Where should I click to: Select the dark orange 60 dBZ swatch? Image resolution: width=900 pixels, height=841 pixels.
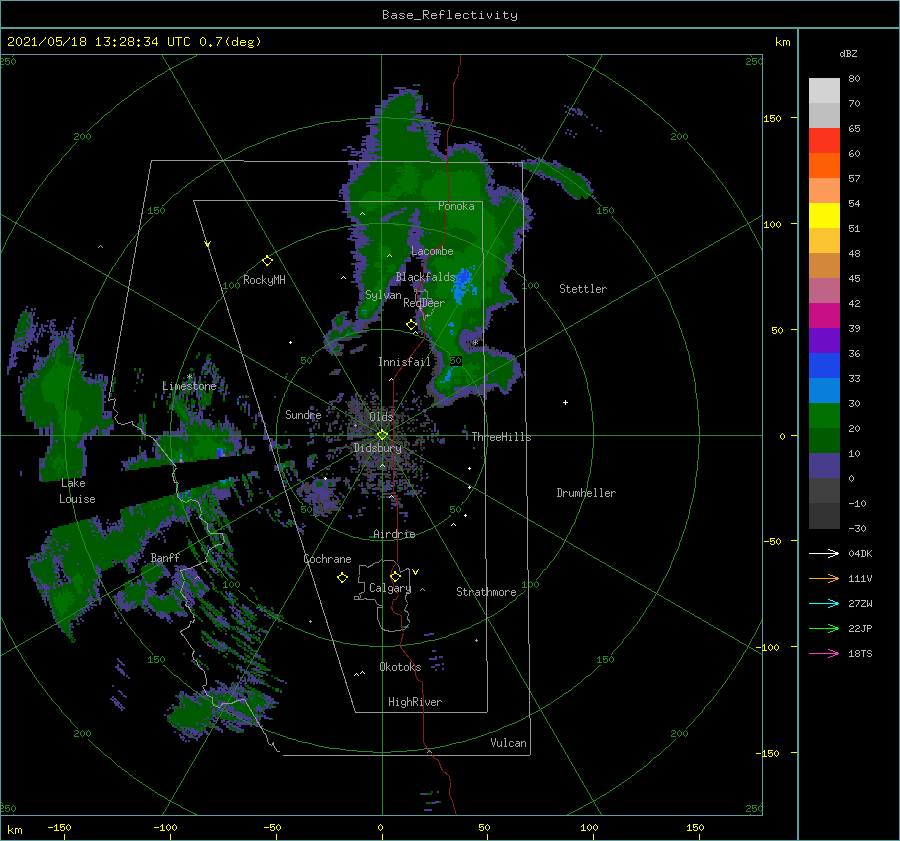824,165
